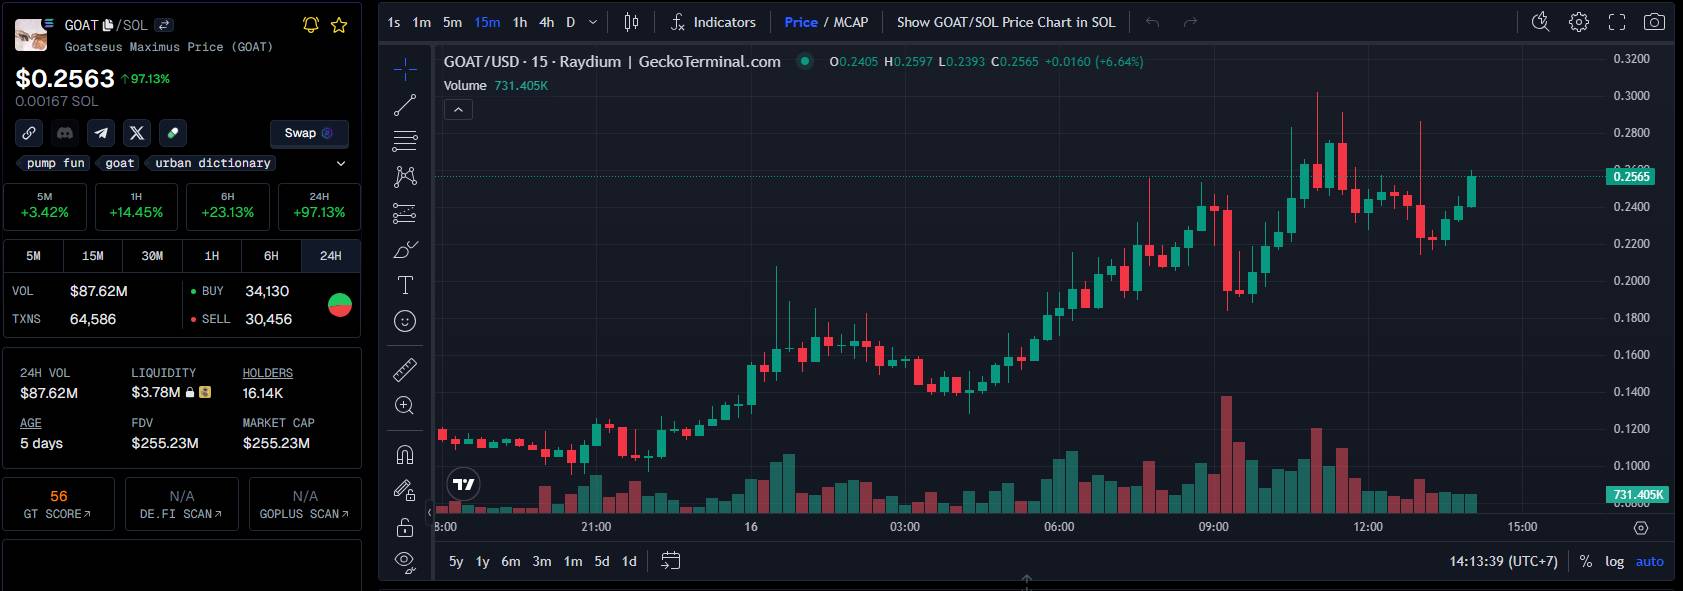1683x591 pixels.
Task: Toggle percent scale mode
Action: coord(1586,561)
